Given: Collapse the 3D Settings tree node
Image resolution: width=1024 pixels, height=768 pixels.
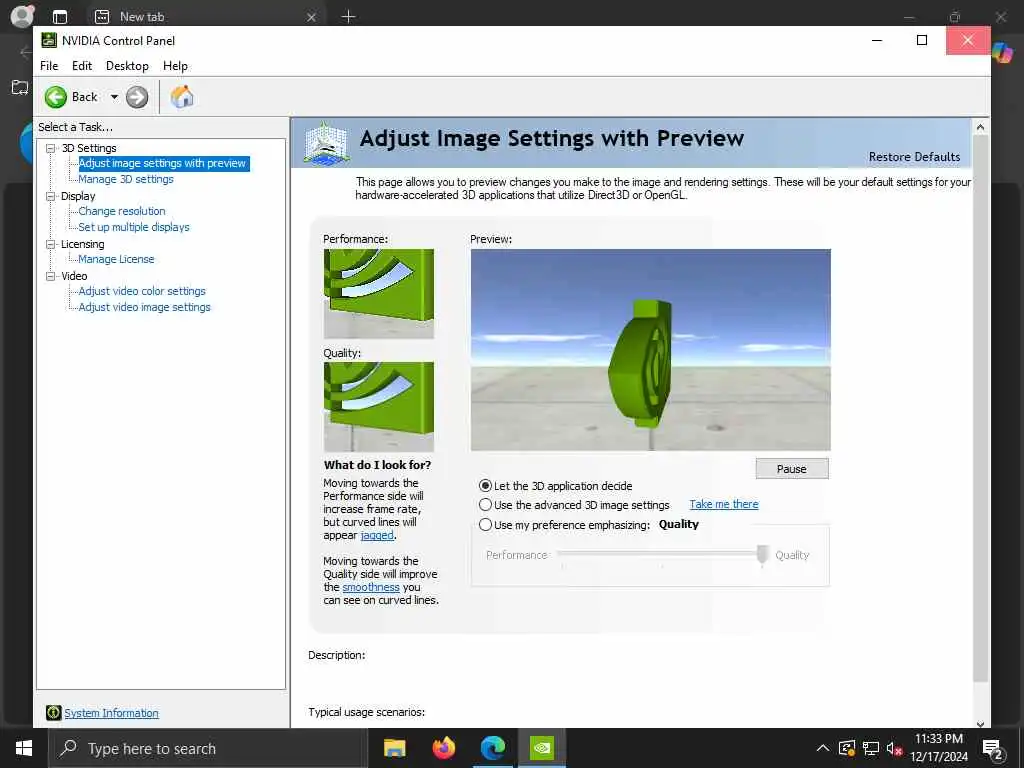Looking at the screenshot, I should click(50, 148).
